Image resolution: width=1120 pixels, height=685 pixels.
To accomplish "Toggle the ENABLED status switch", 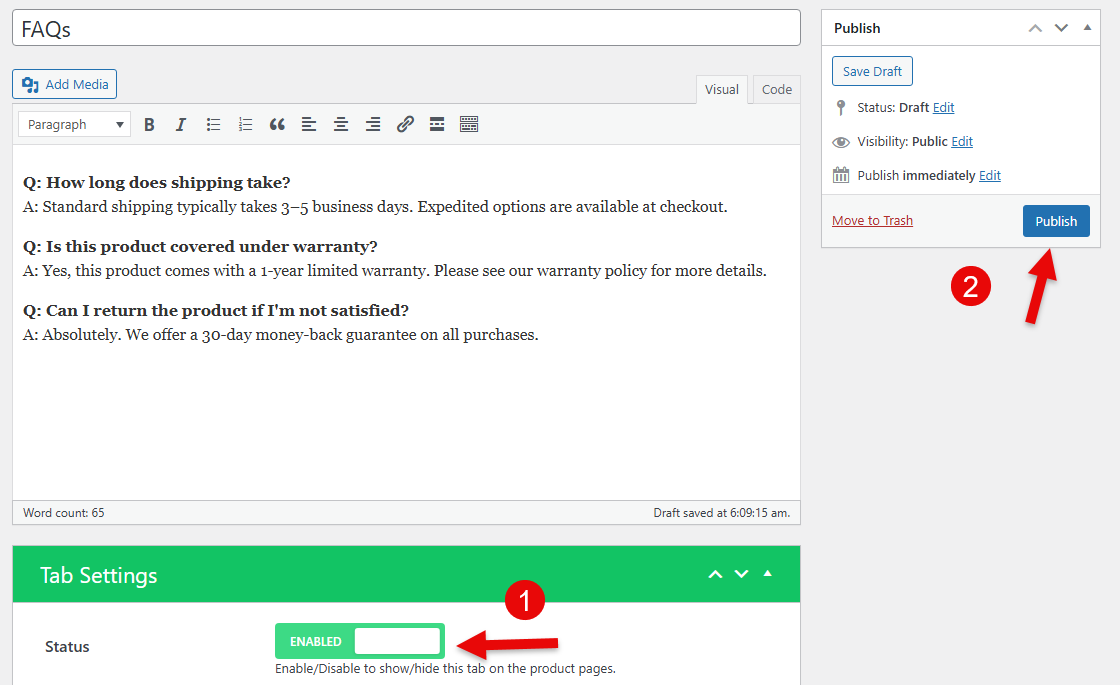I will (360, 641).
